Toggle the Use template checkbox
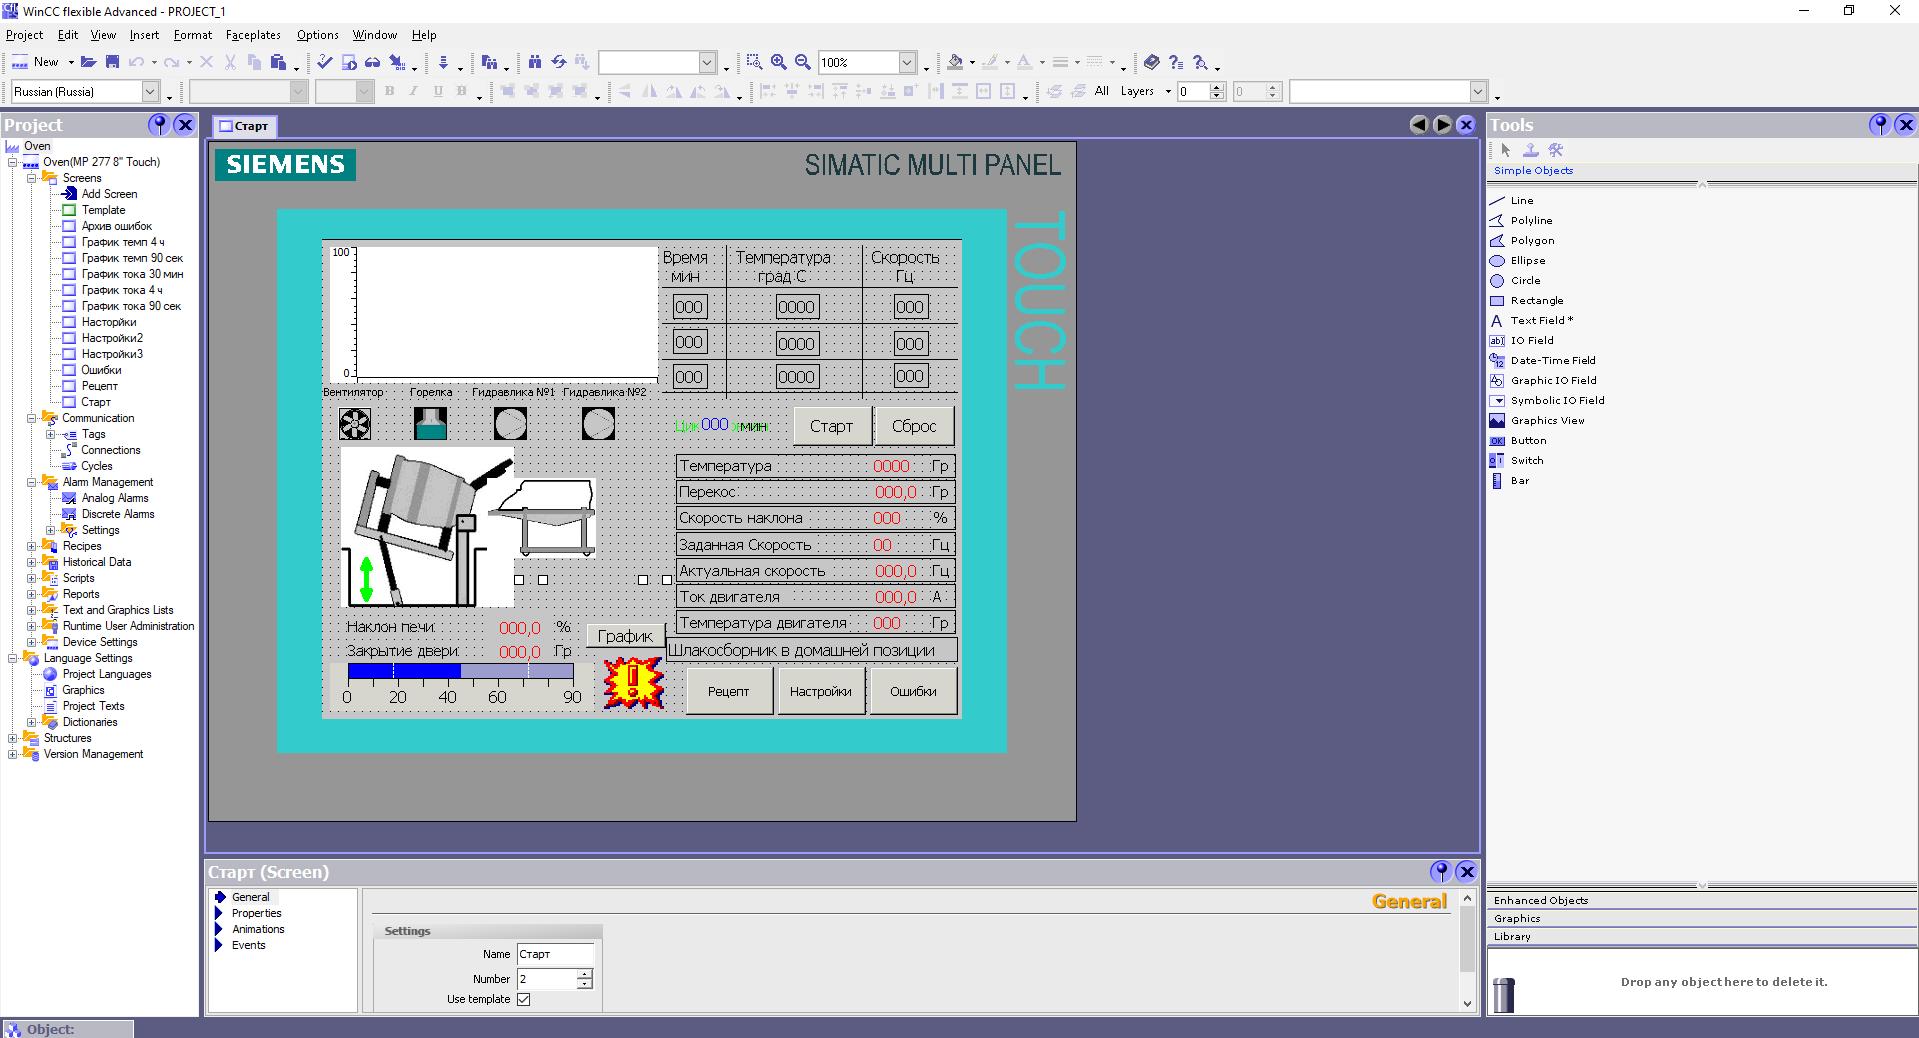The width and height of the screenshot is (1919, 1038). [523, 999]
